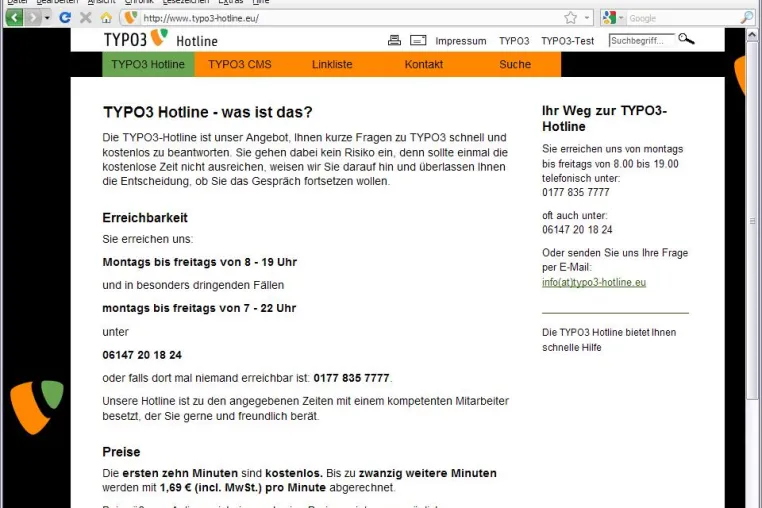Click the TYPO3 favicon in the address bar
762x508 pixels.
click(130, 18)
